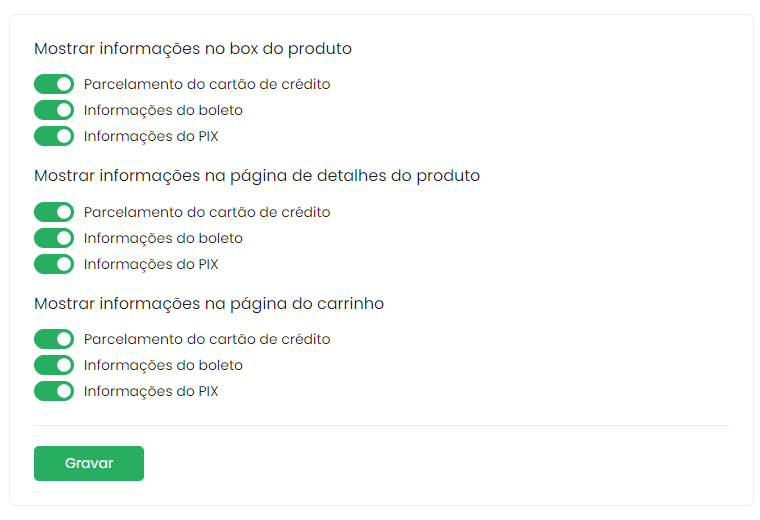The height and width of the screenshot is (520, 760).
Task: Turn off PIX information in product box section
Action: (x=54, y=136)
